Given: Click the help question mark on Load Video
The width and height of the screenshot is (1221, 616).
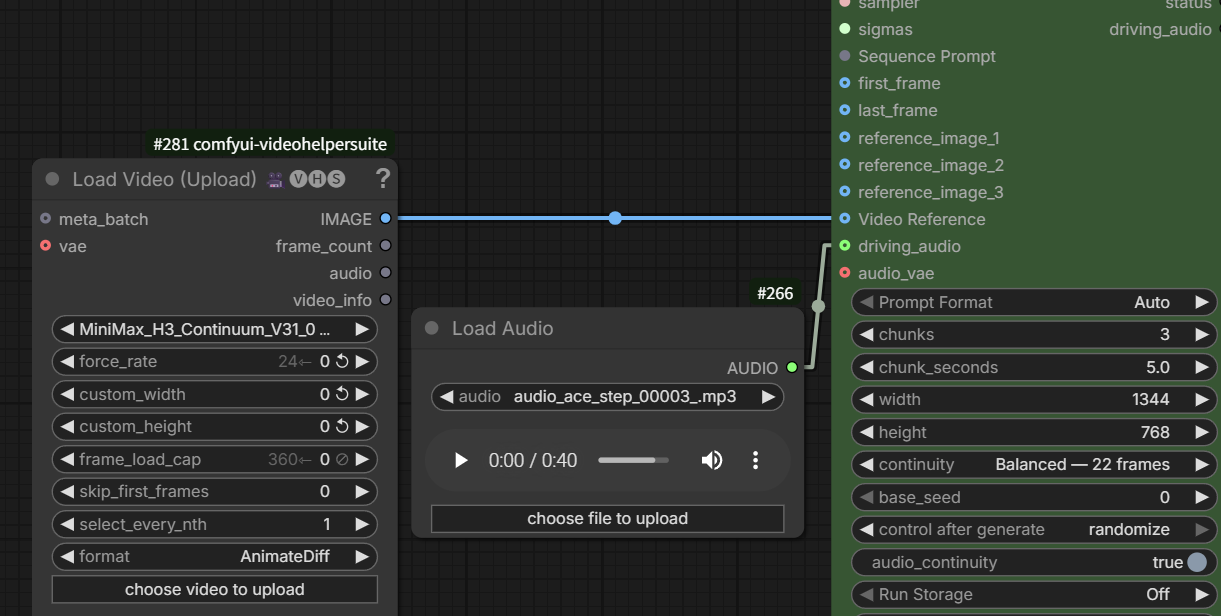Looking at the screenshot, I should click(x=382, y=179).
